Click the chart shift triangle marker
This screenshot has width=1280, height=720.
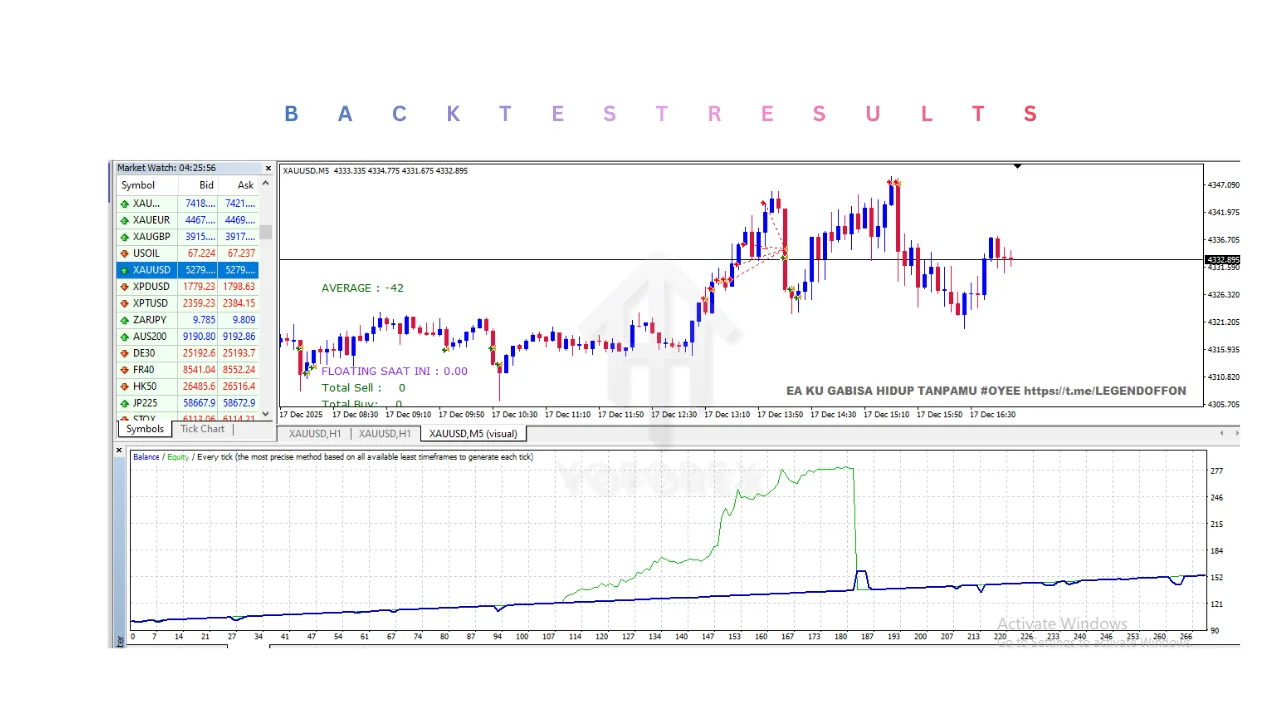click(x=1017, y=166)
